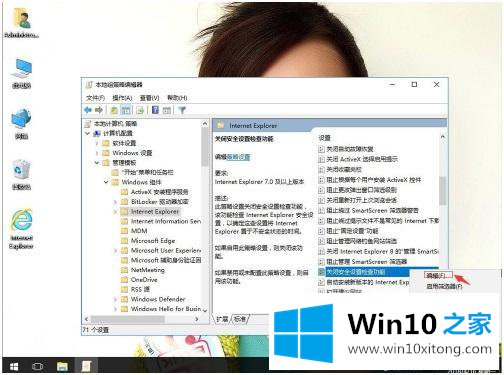Collapse the 管理模板 tree node
Screen dimensions: 504x375
coord(97,163)
